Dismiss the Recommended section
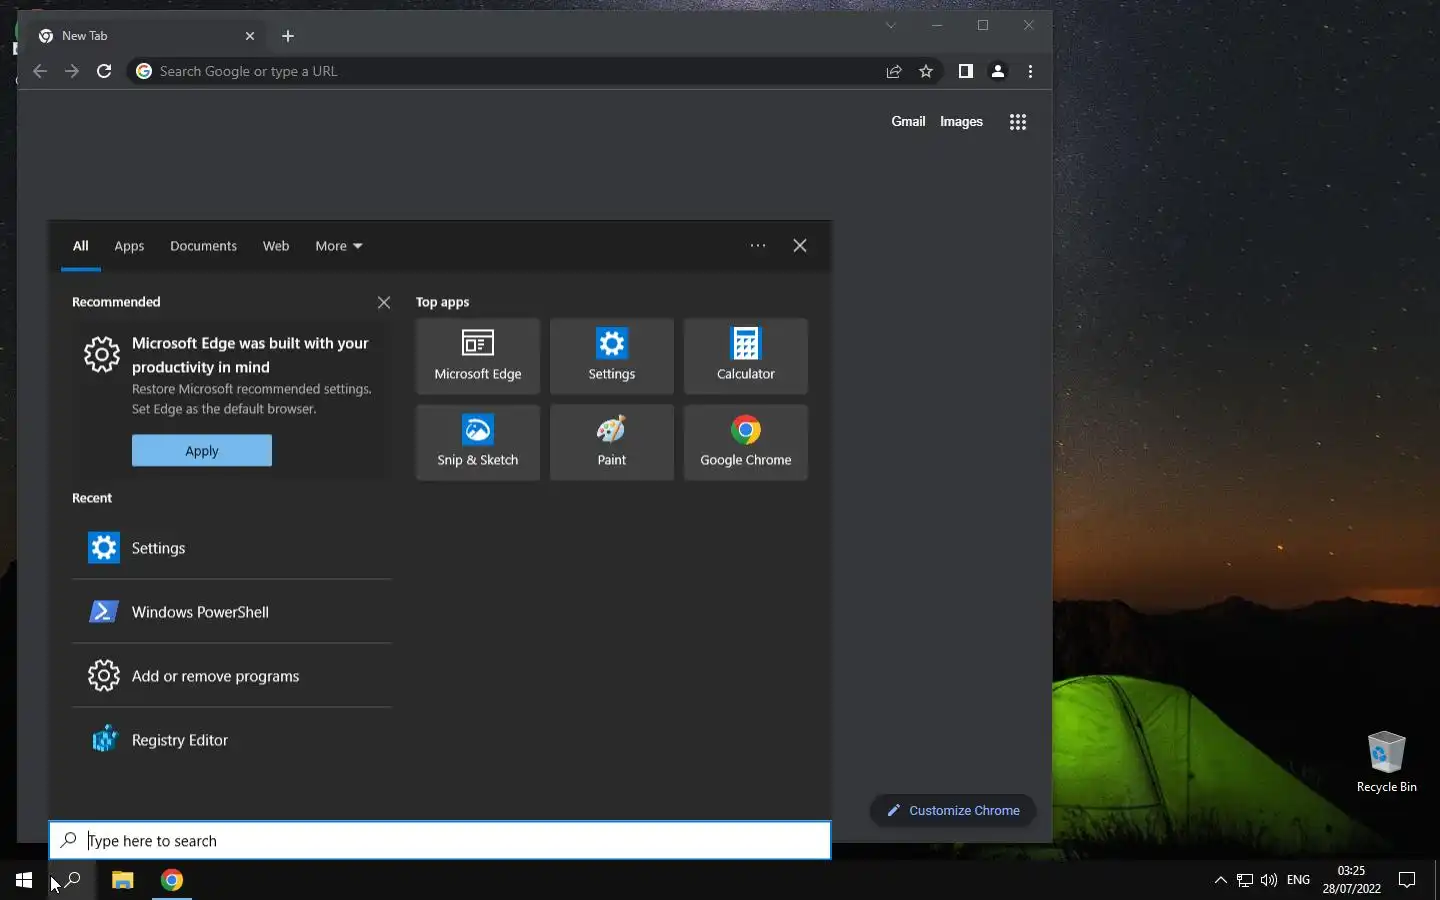 [384, 302]
